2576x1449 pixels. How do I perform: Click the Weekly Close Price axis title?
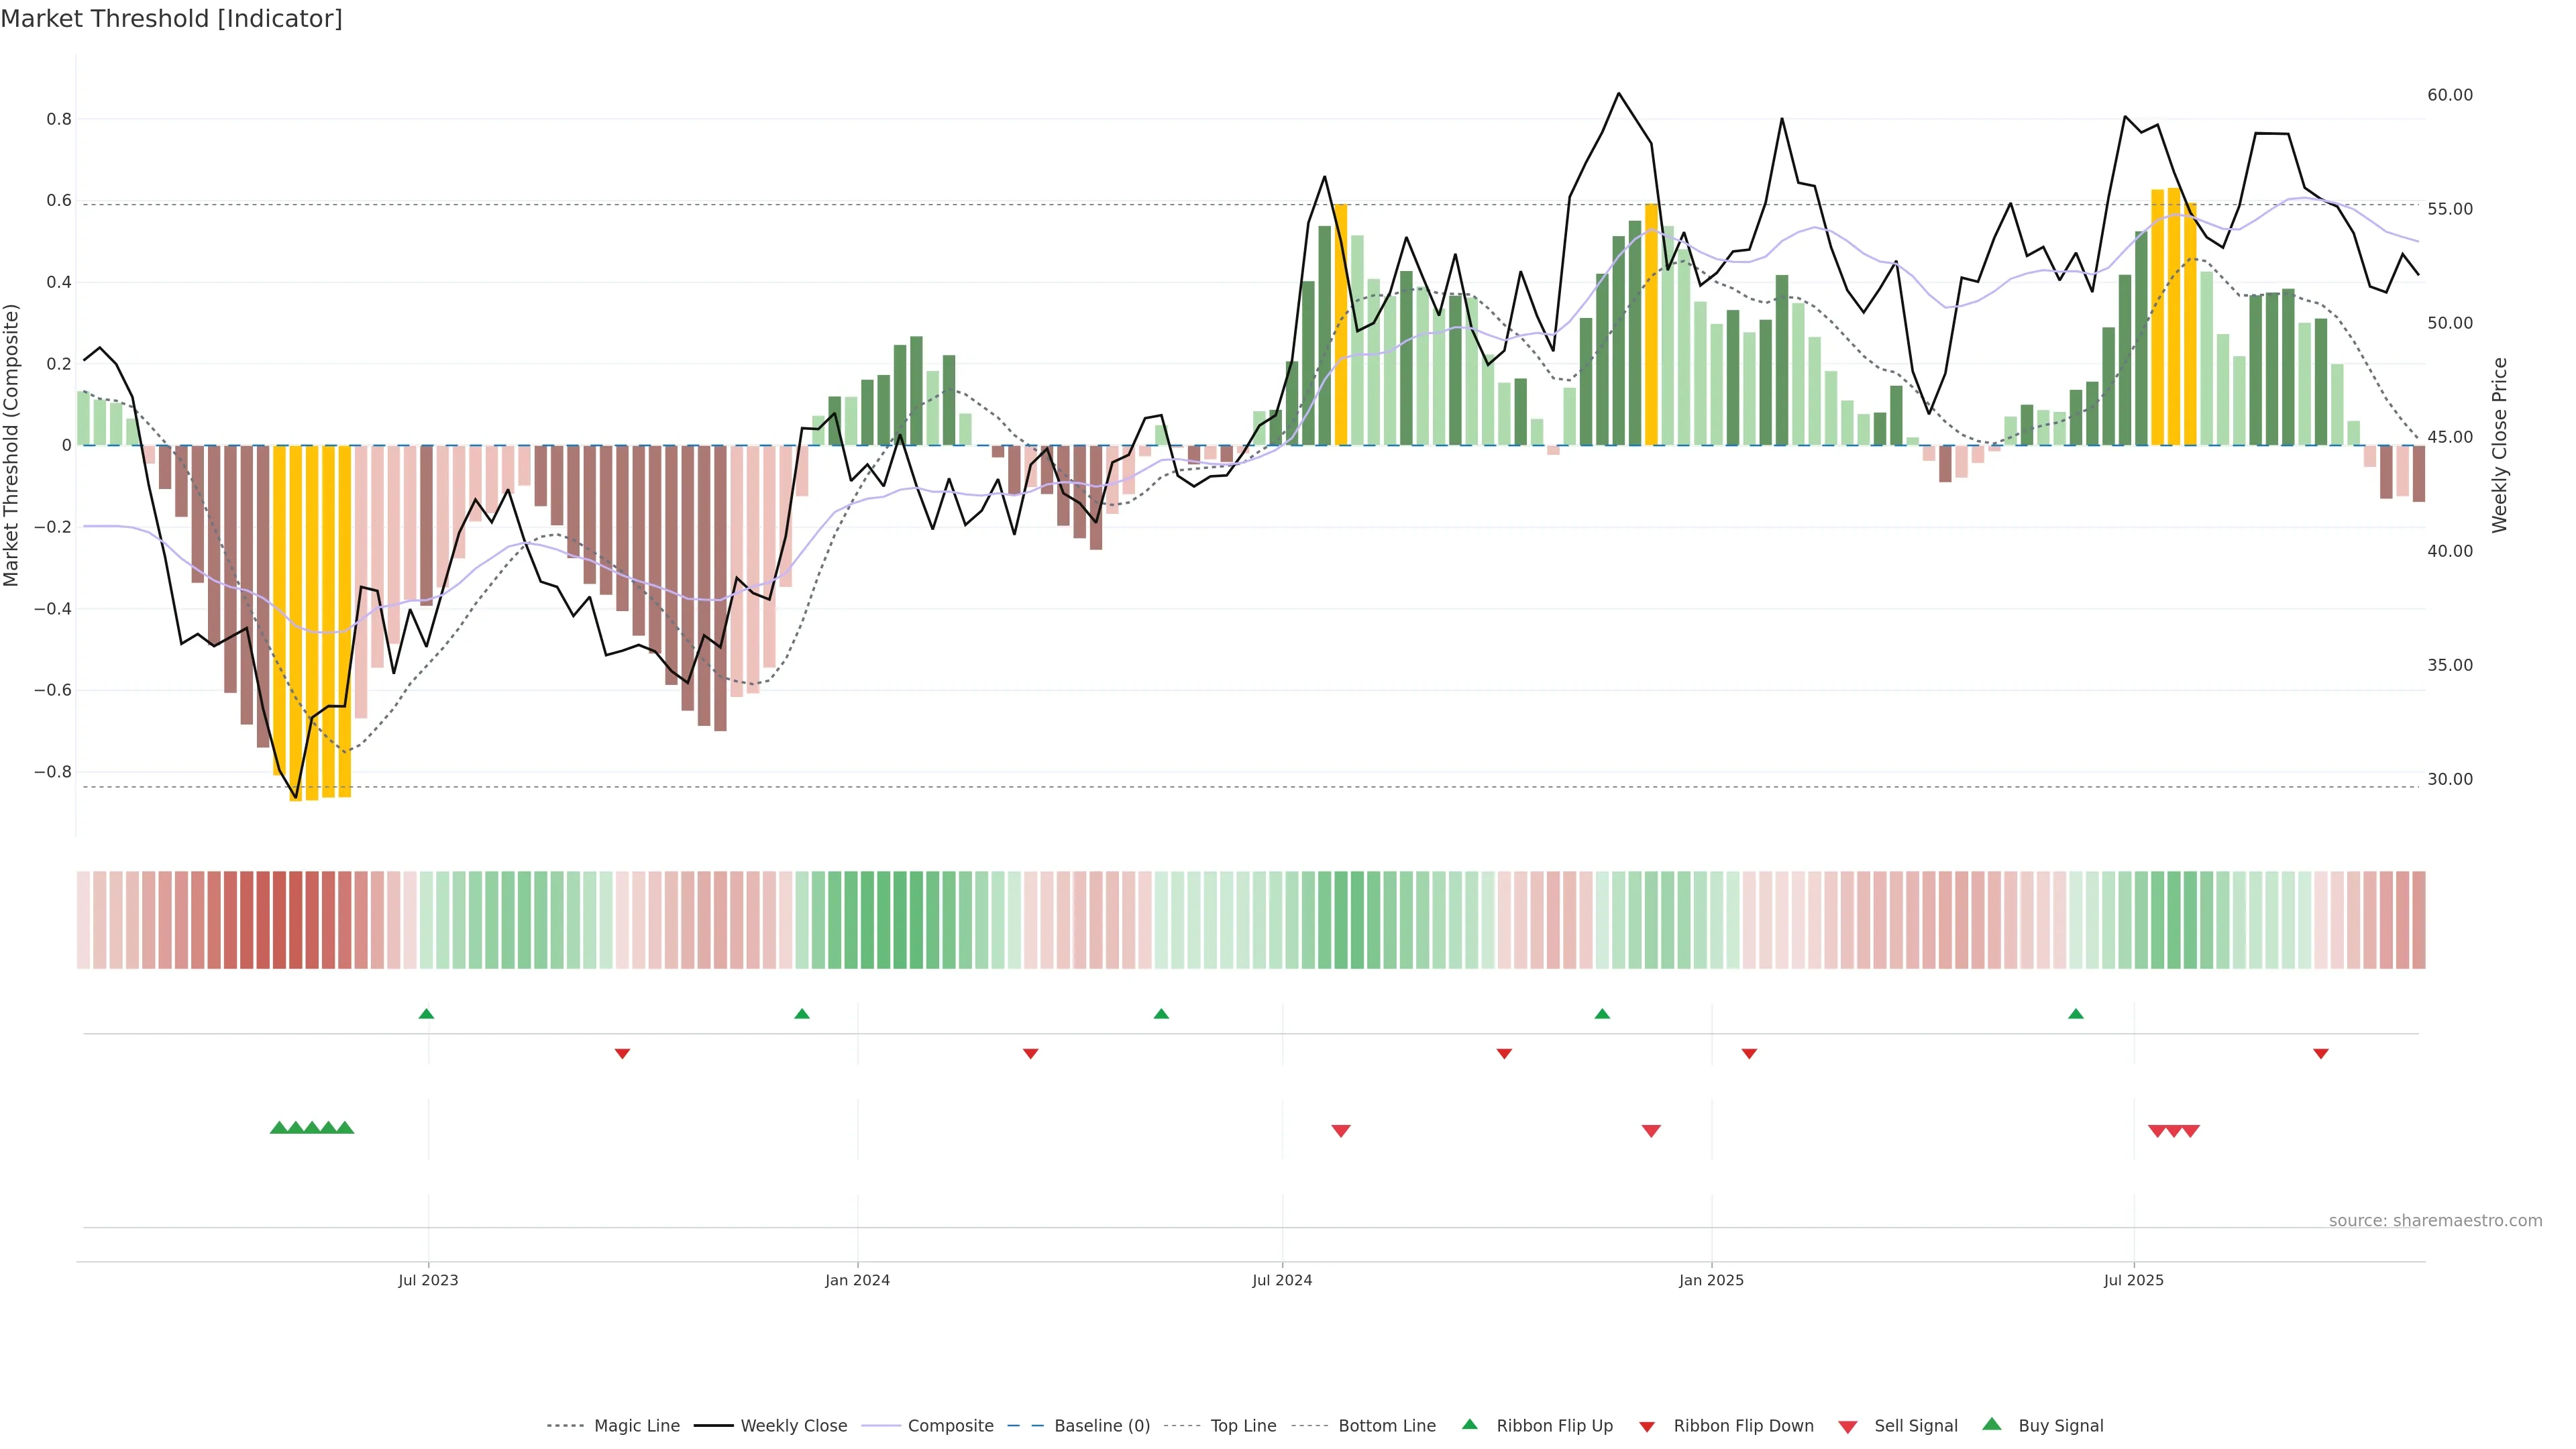pos(2500,445)
